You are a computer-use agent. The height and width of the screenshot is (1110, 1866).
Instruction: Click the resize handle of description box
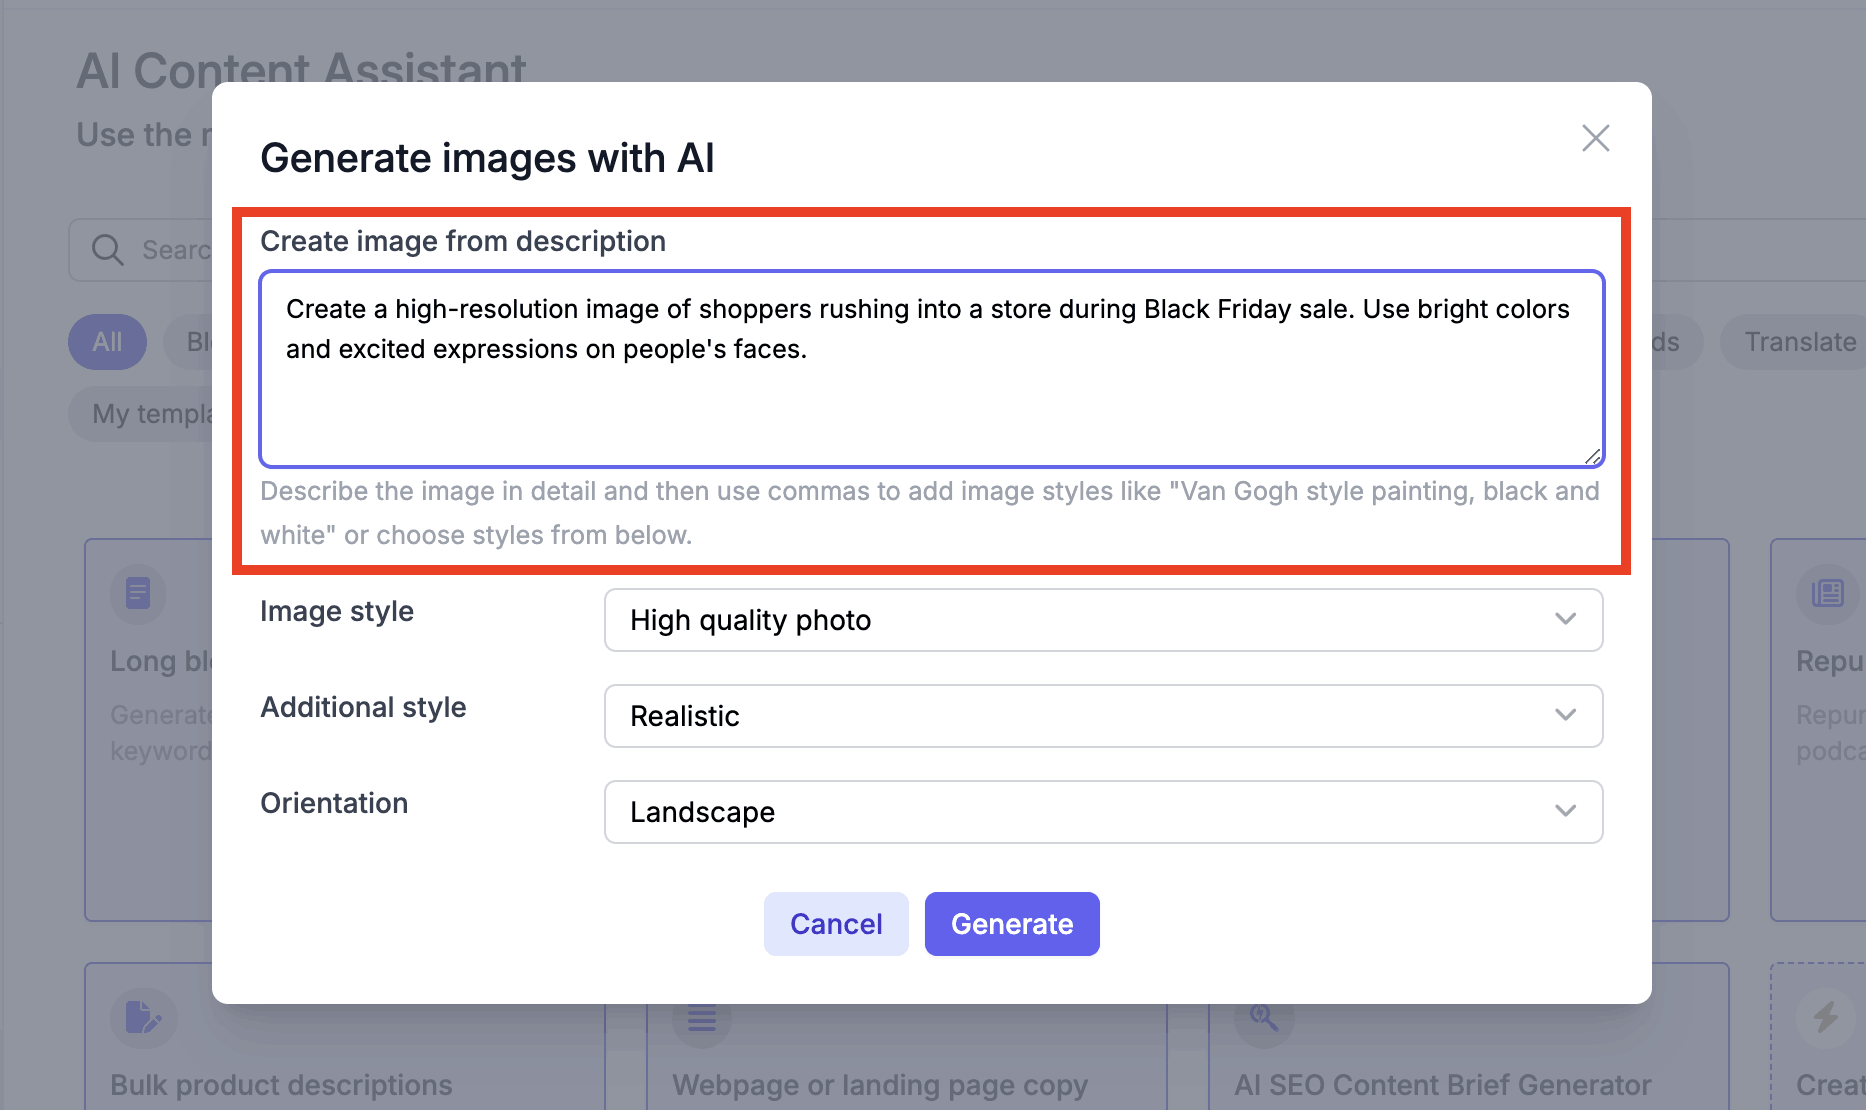click(1592, 456)
